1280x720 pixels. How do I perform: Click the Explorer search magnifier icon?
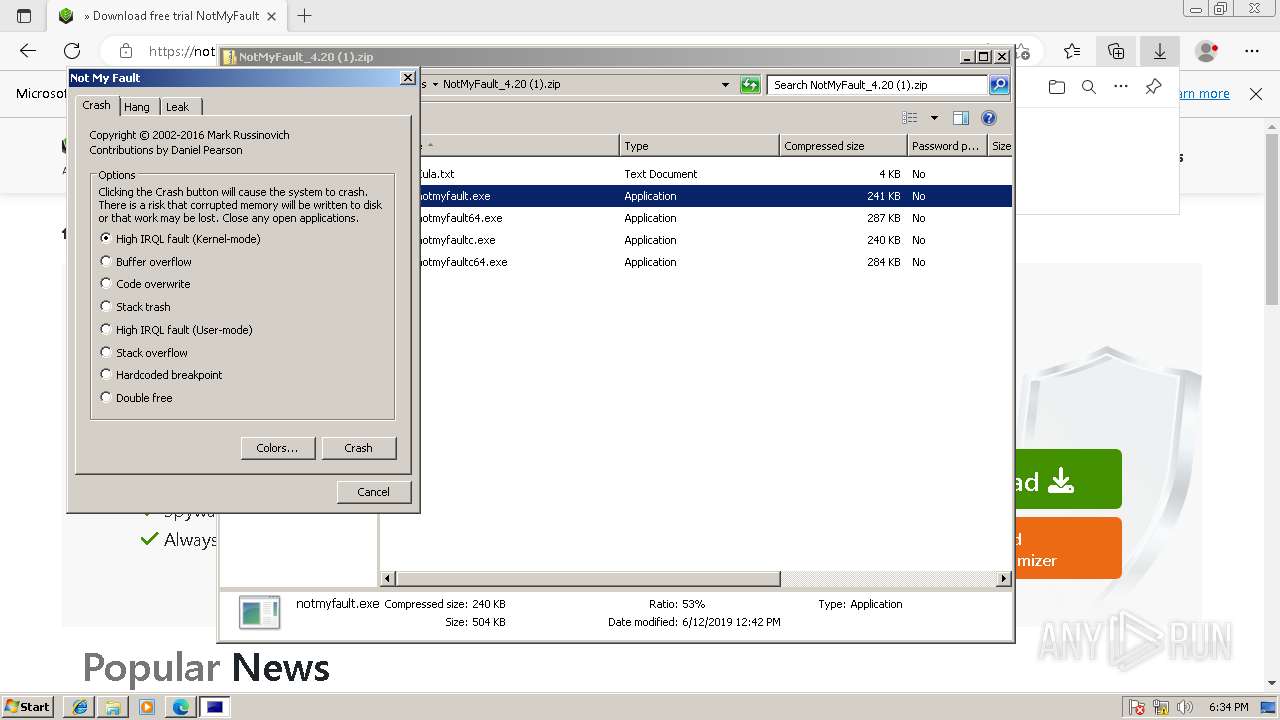click(x=999, y=85)
